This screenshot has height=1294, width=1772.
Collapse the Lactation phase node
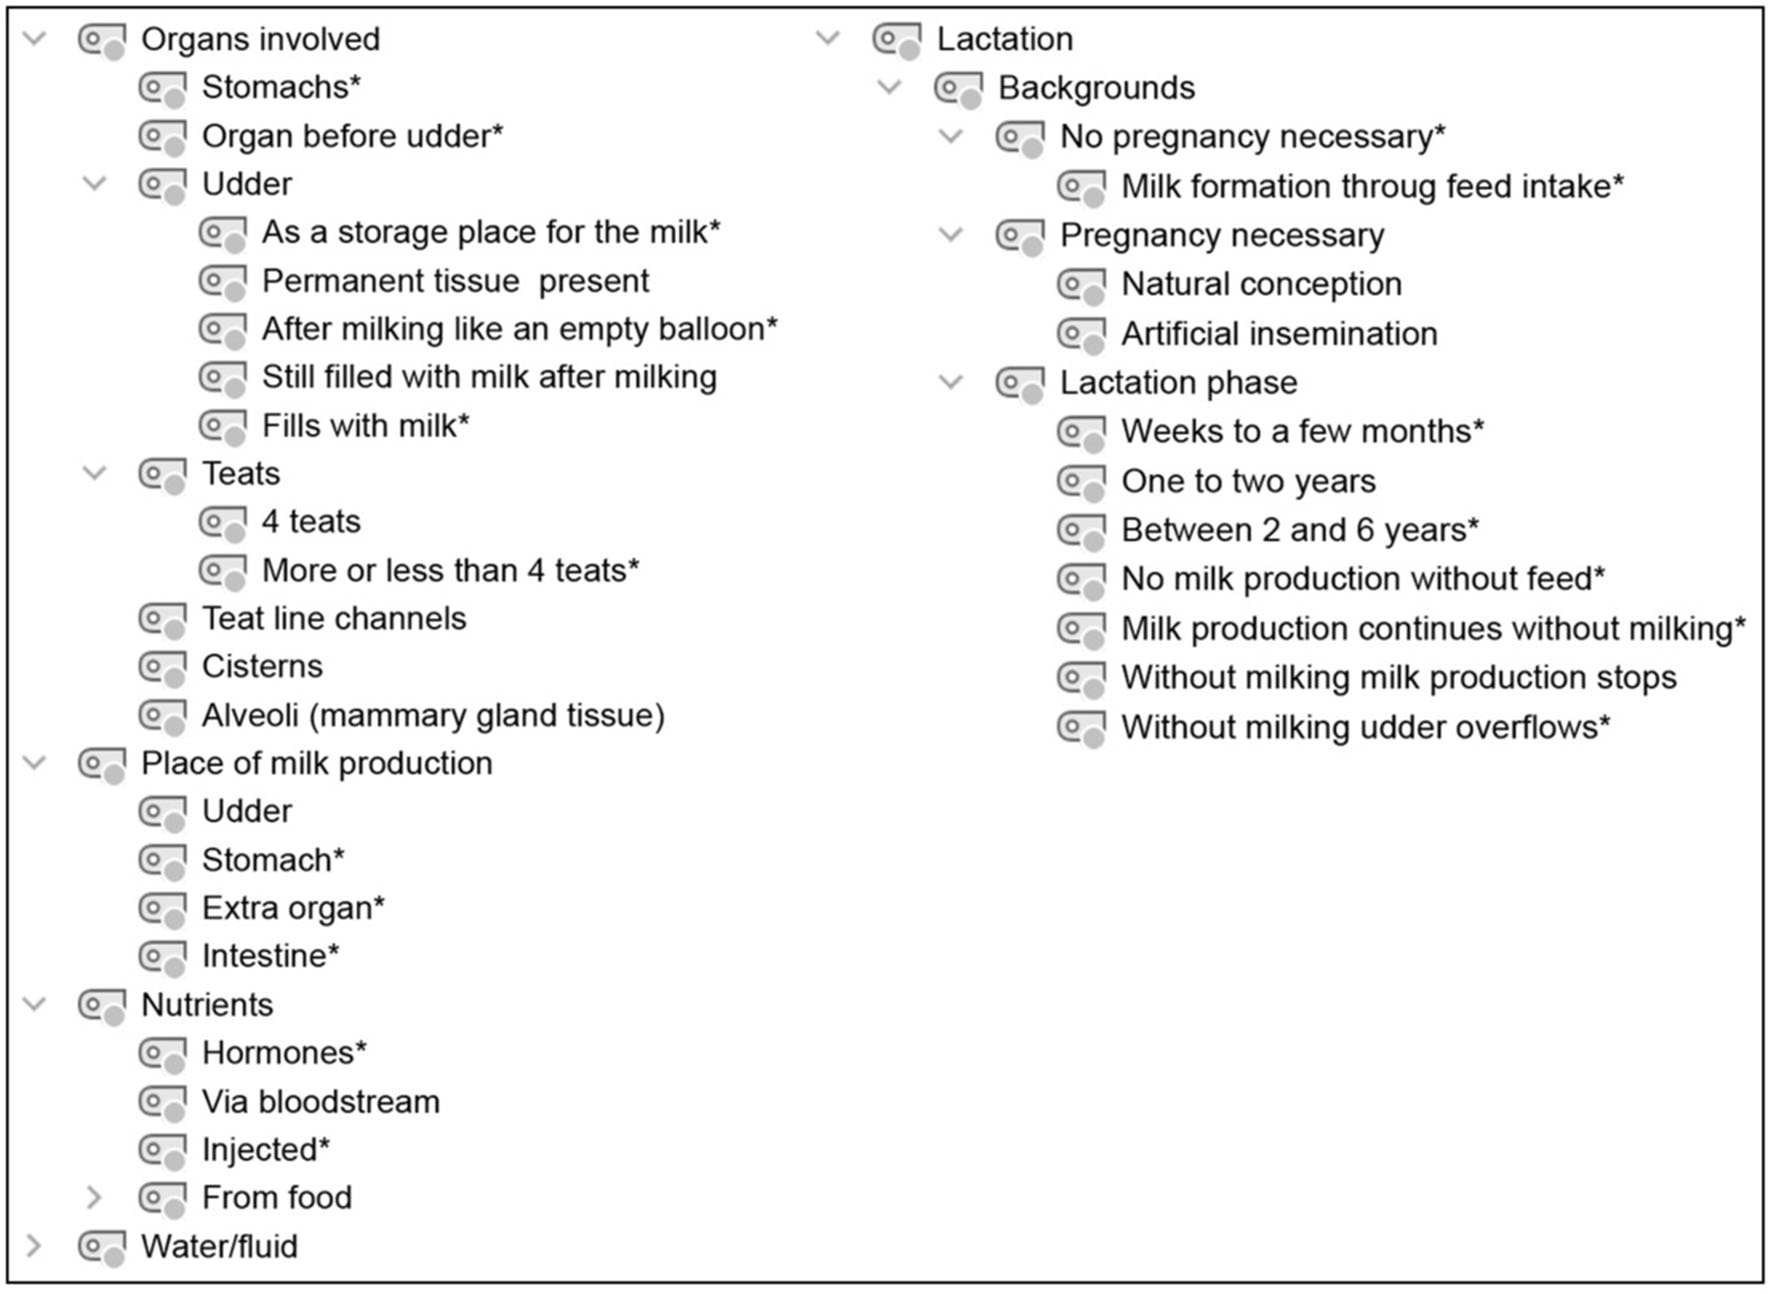tap(951, 382)
